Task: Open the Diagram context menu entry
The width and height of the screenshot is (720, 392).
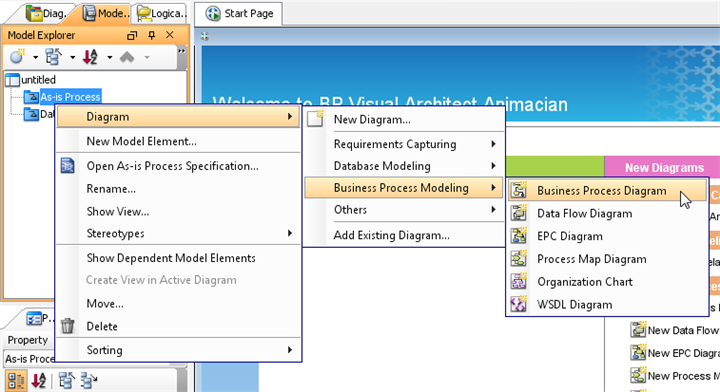Action: click(x=178, y=117)
